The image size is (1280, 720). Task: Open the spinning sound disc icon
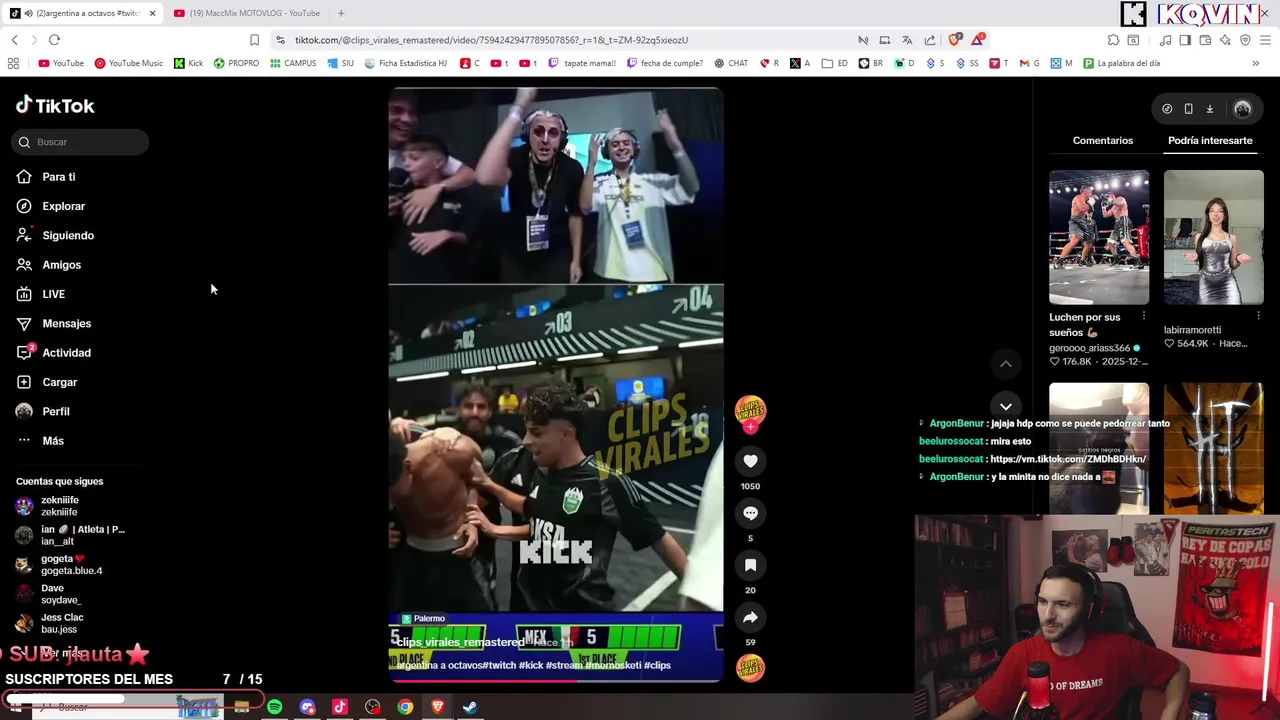click(750, 668)
